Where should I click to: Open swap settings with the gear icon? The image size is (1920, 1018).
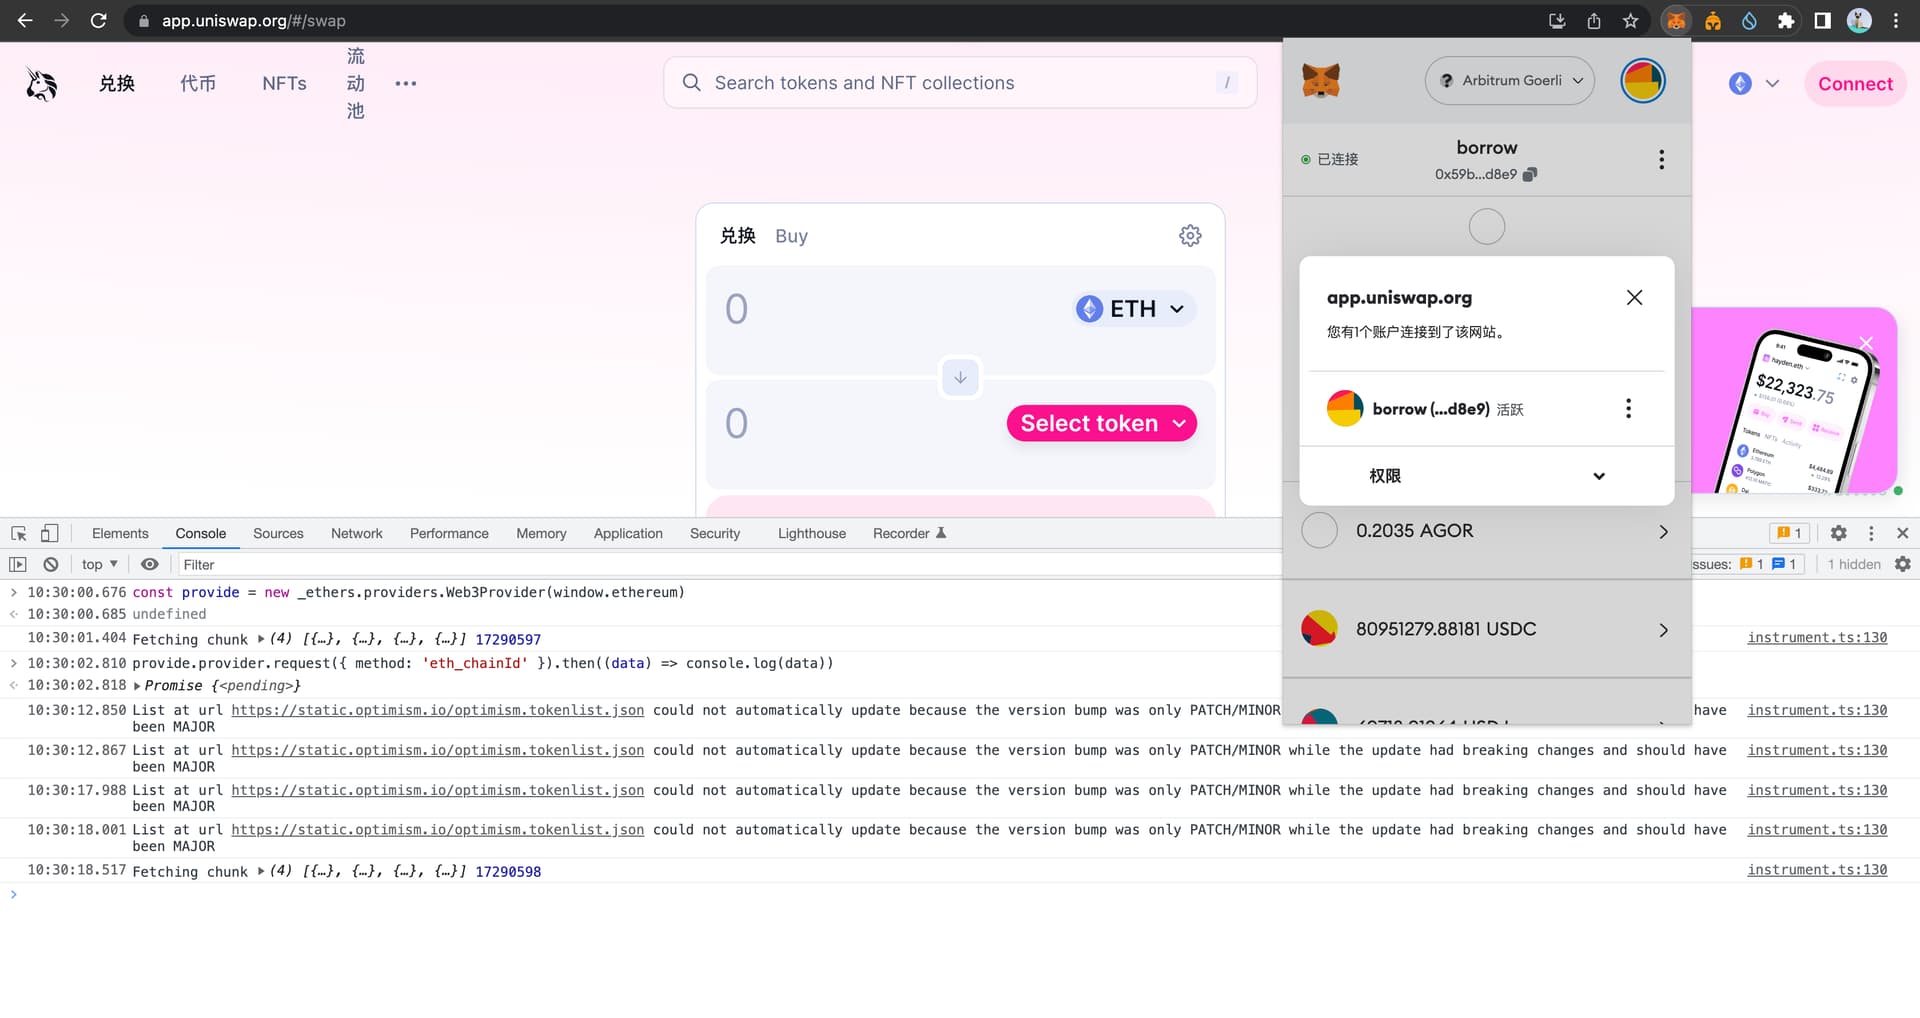(1189, 235)
